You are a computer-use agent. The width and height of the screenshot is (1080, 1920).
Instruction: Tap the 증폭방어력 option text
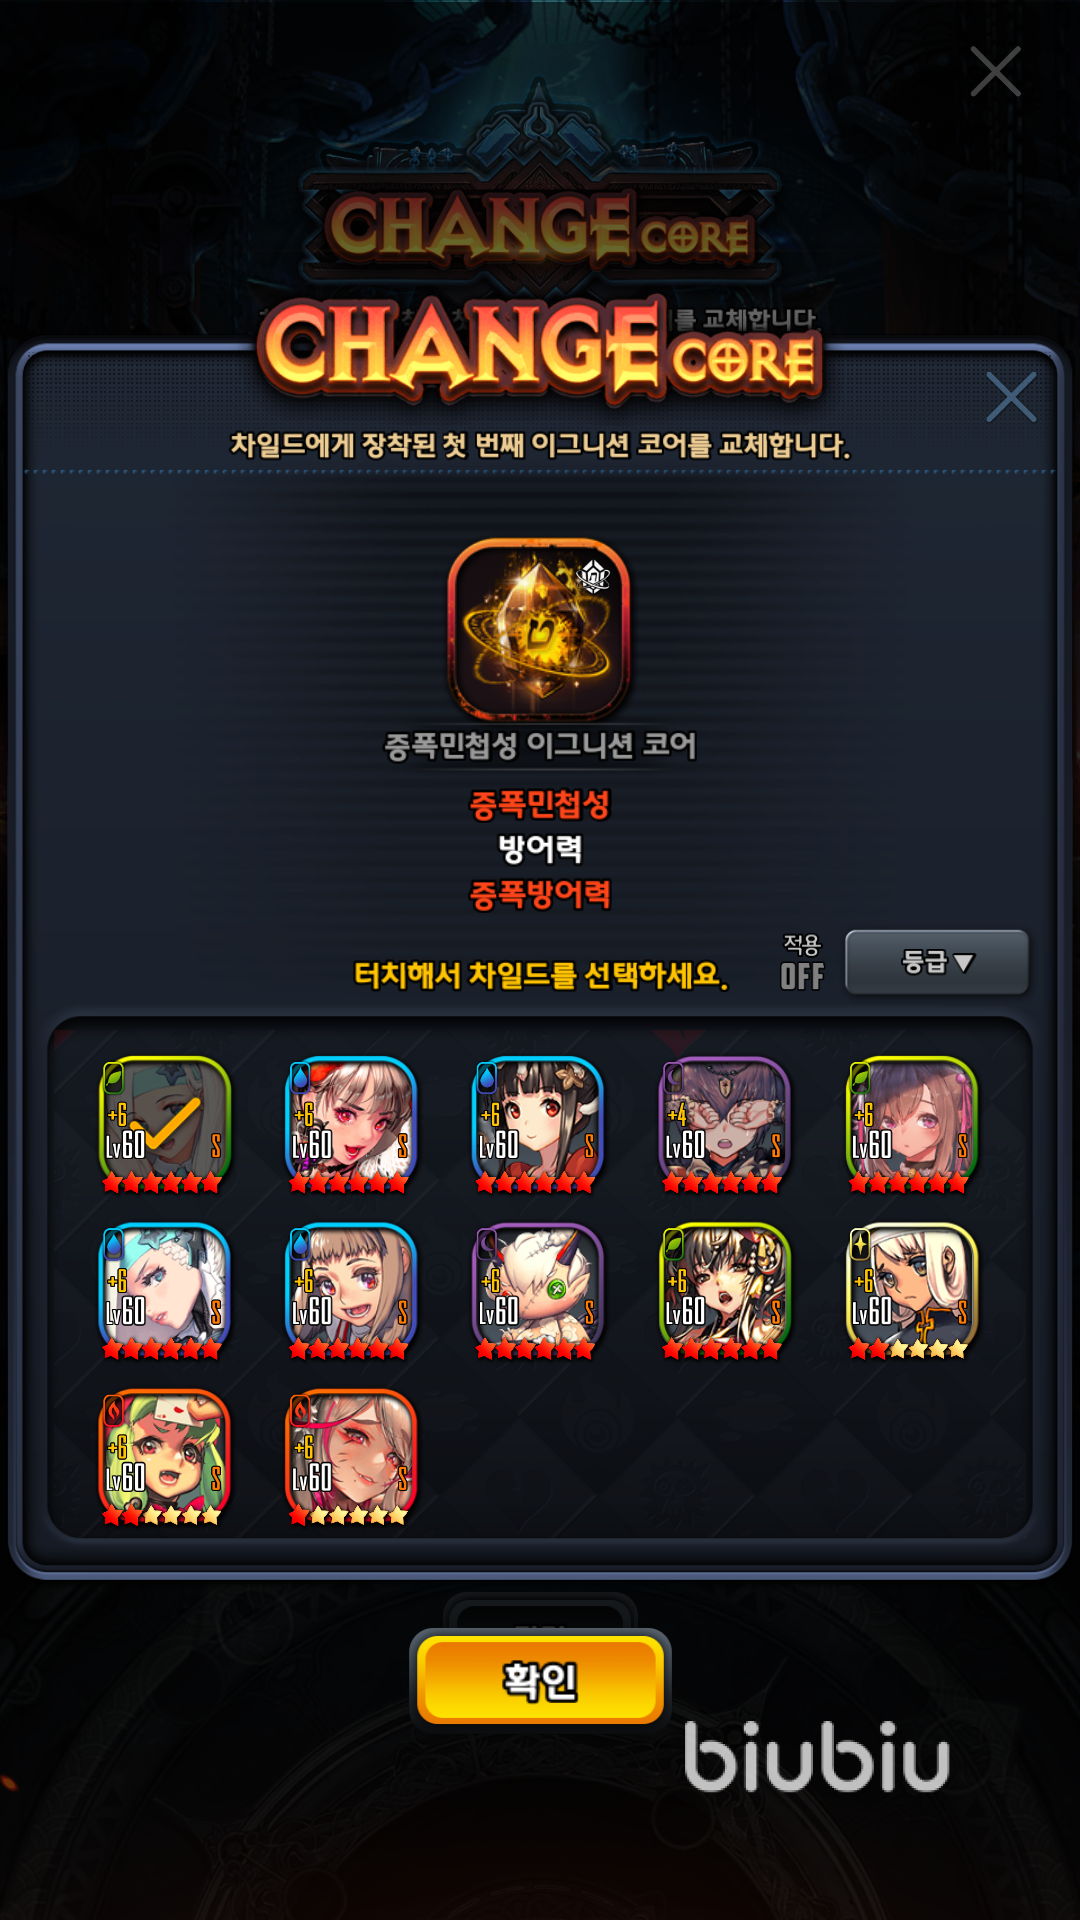(x=540, y=893)
